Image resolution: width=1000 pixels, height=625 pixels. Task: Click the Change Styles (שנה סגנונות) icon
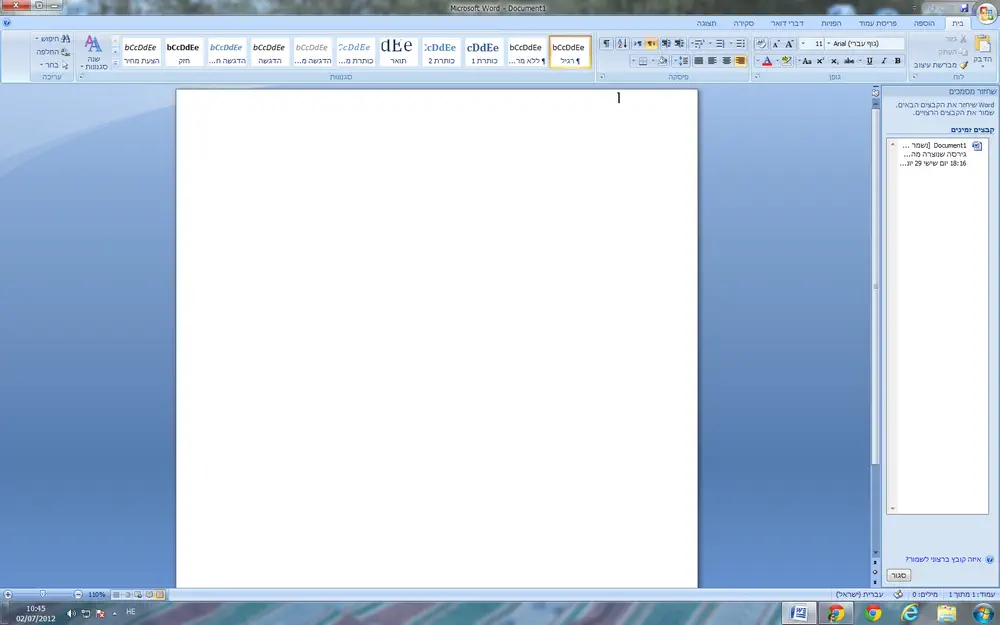pos(93,52)
